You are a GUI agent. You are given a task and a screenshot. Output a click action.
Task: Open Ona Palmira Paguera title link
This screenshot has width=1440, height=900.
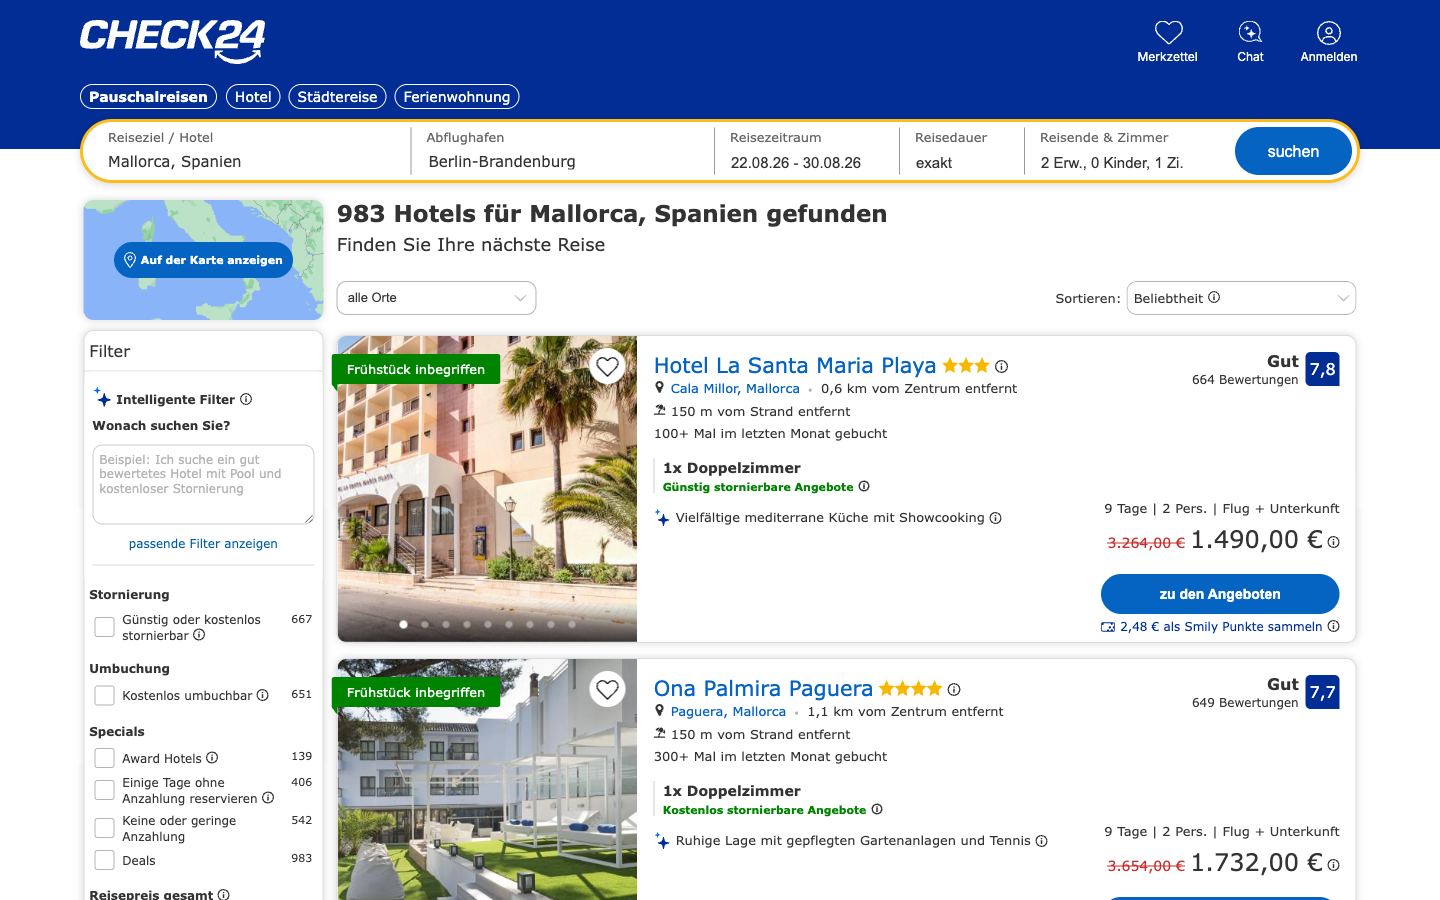pyautogui.click(x=763, y=689)
